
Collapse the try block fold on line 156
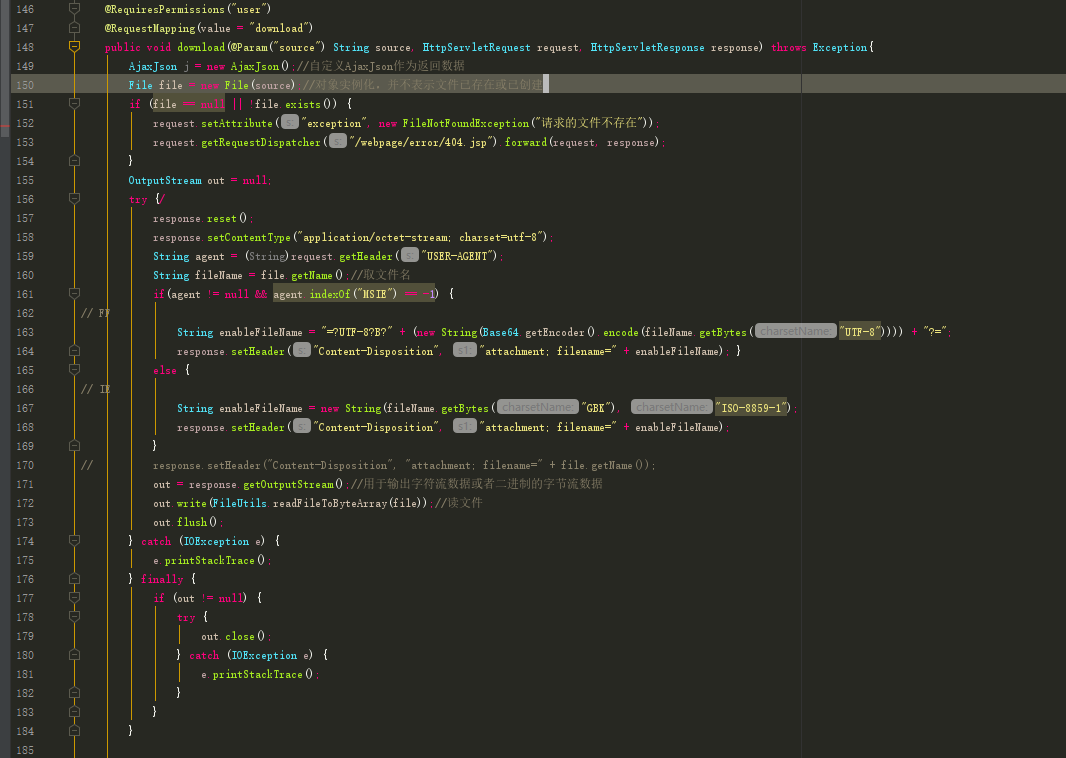click(x=75, y=199)
